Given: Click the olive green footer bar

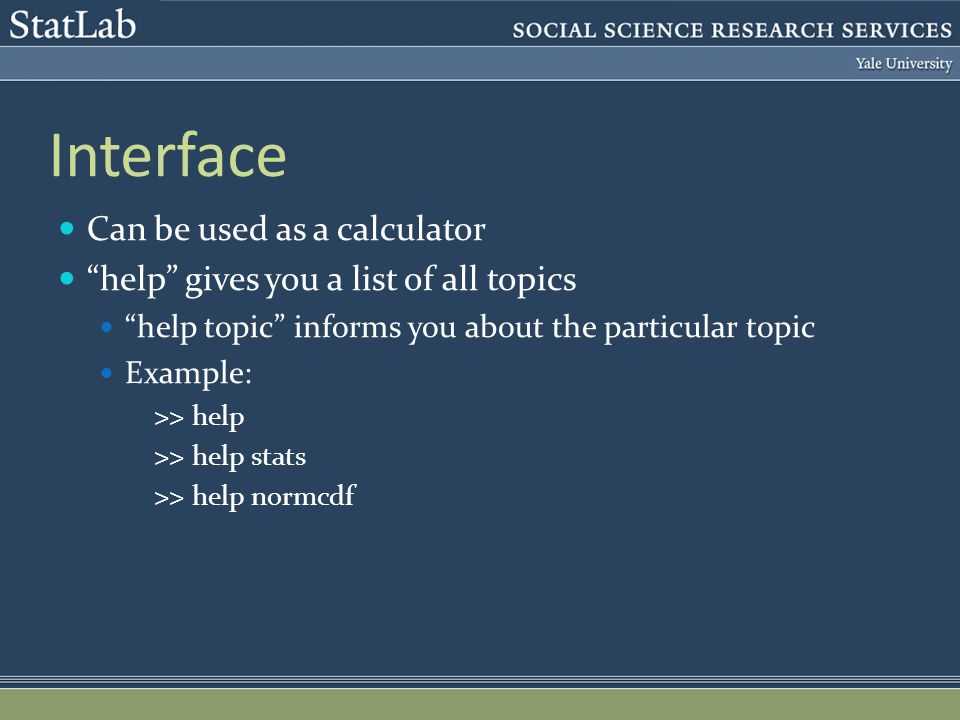Looking at the screenshot, I should coord(480,705).
